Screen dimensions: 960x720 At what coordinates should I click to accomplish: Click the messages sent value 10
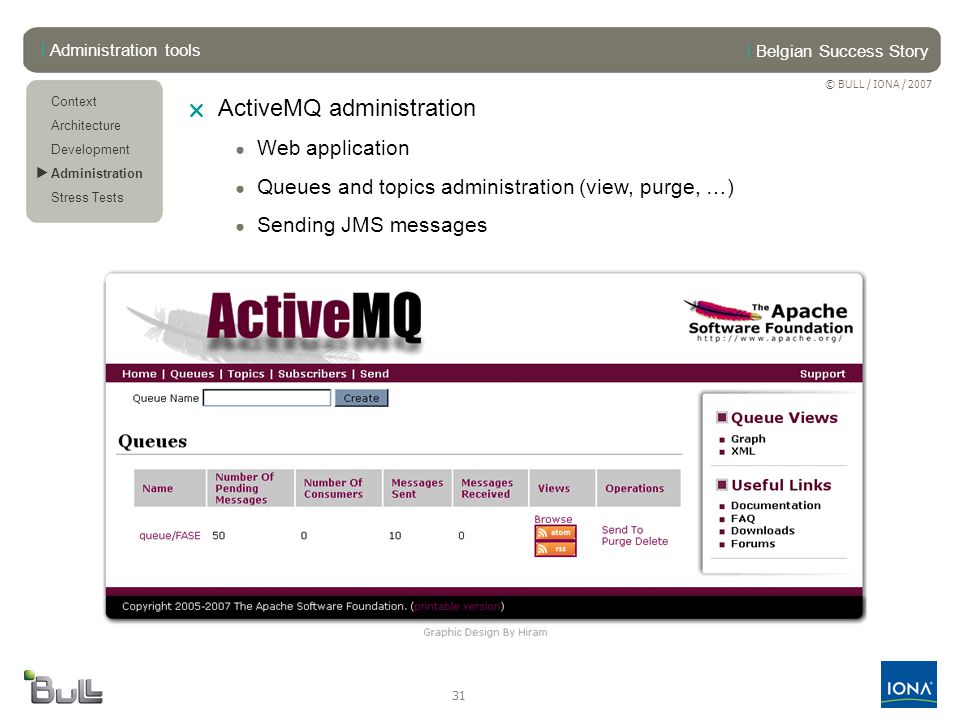(395, 536)
